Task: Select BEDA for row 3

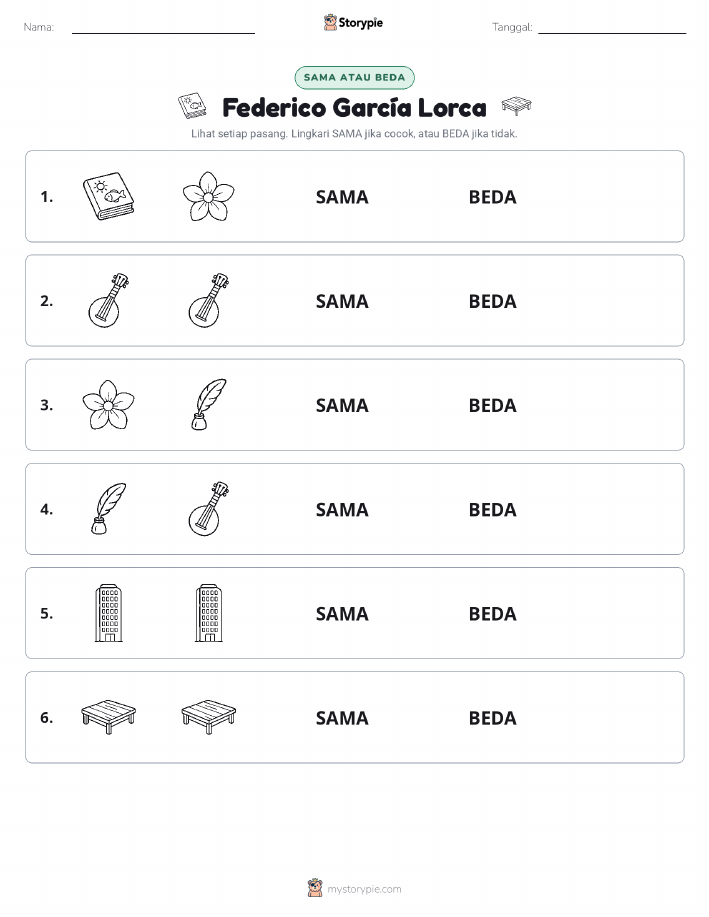Action: (492, 405)
